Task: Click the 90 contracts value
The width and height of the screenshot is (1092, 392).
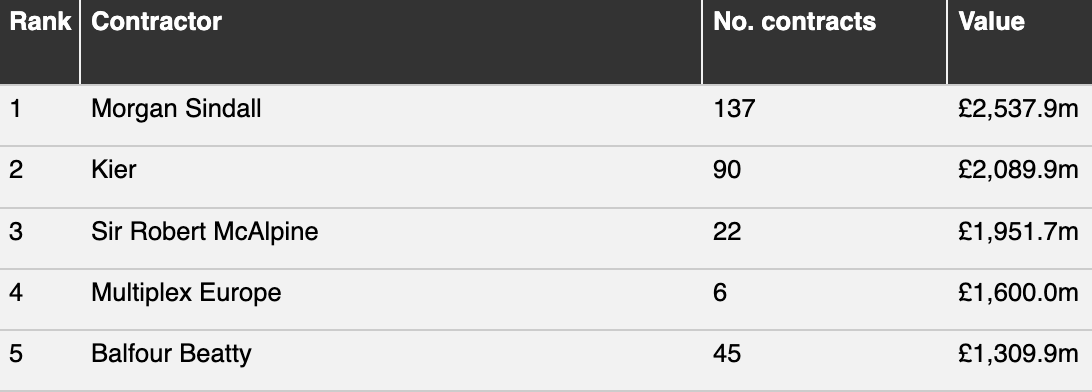Action: (x=727, y=170)
